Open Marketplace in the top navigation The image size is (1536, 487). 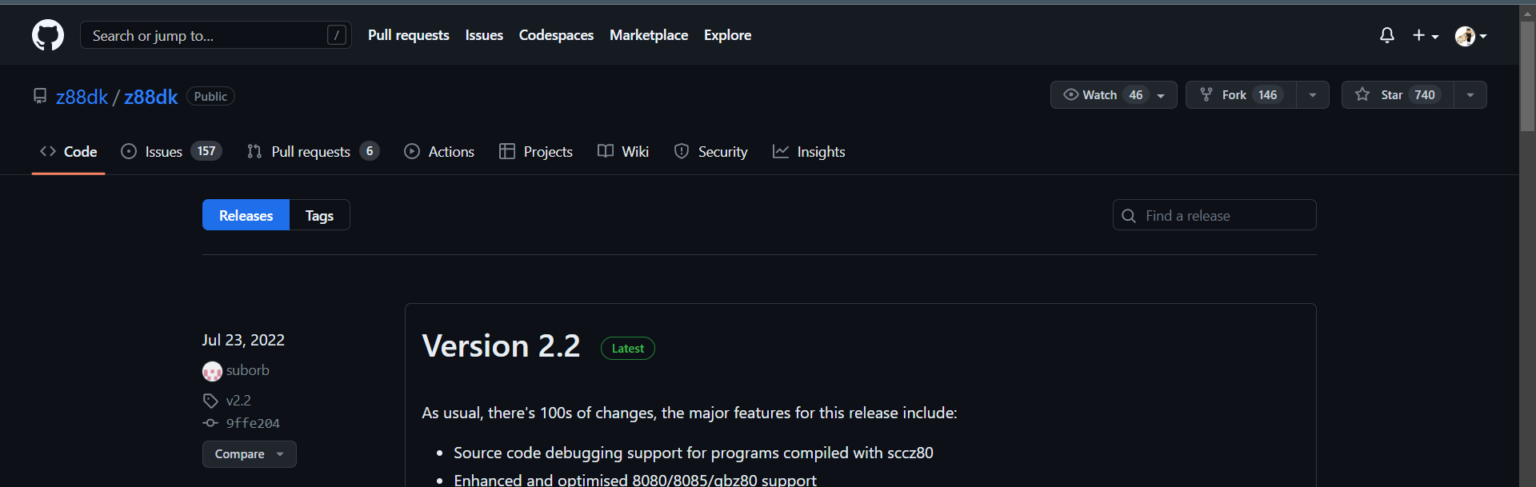[648, 35]
